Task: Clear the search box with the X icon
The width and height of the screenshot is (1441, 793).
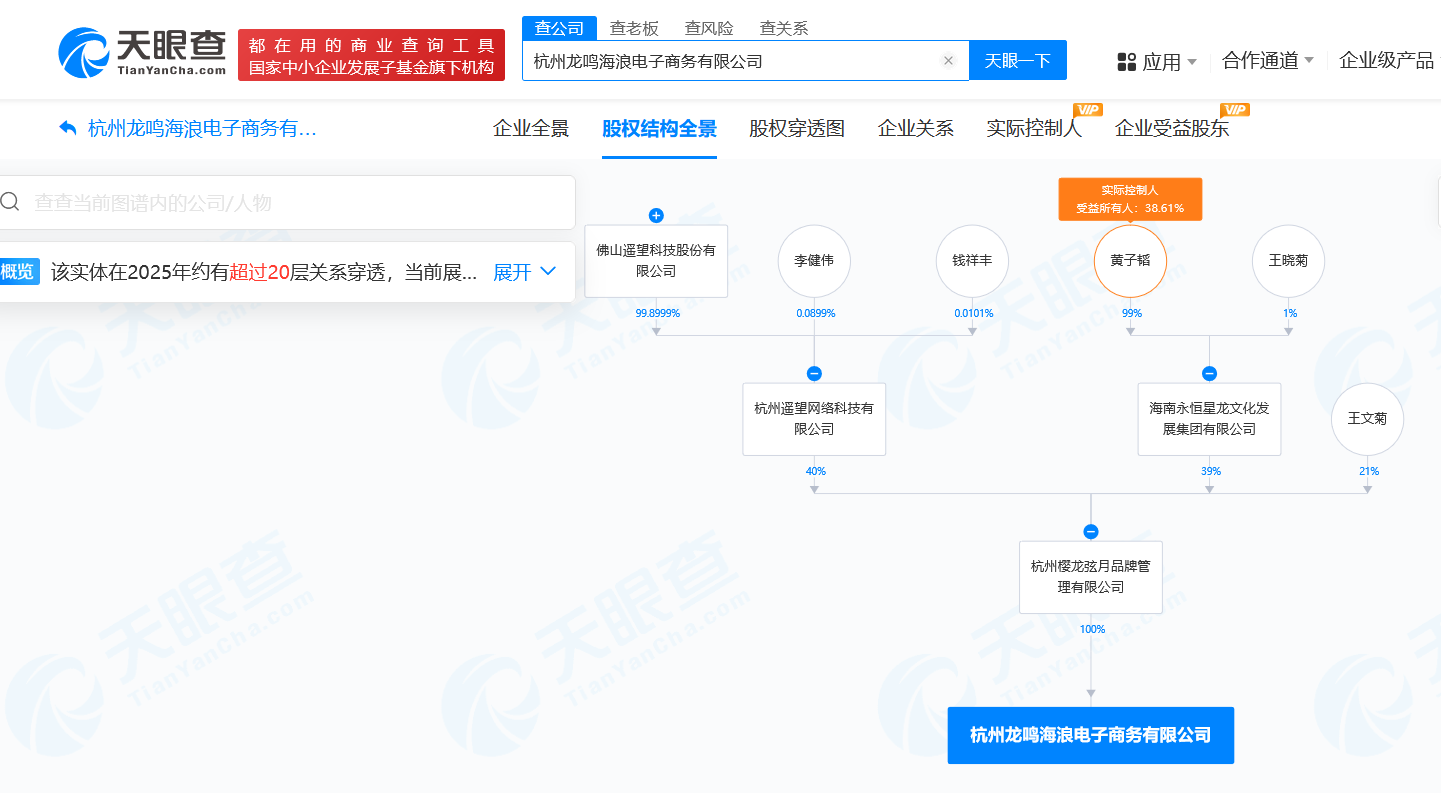Action: [948, 61]
